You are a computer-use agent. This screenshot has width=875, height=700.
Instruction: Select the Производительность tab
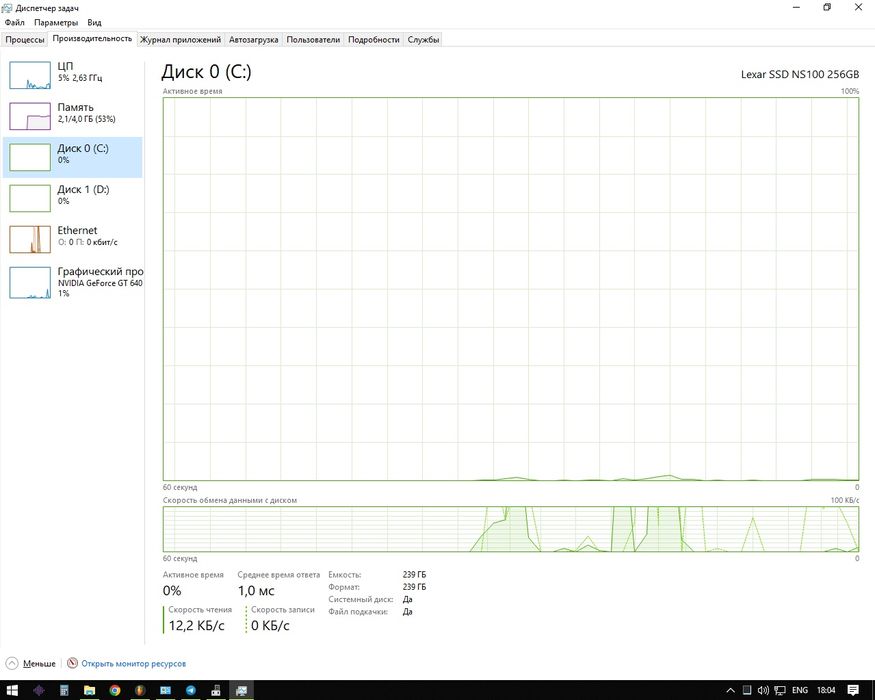click(x=92, y=39)
